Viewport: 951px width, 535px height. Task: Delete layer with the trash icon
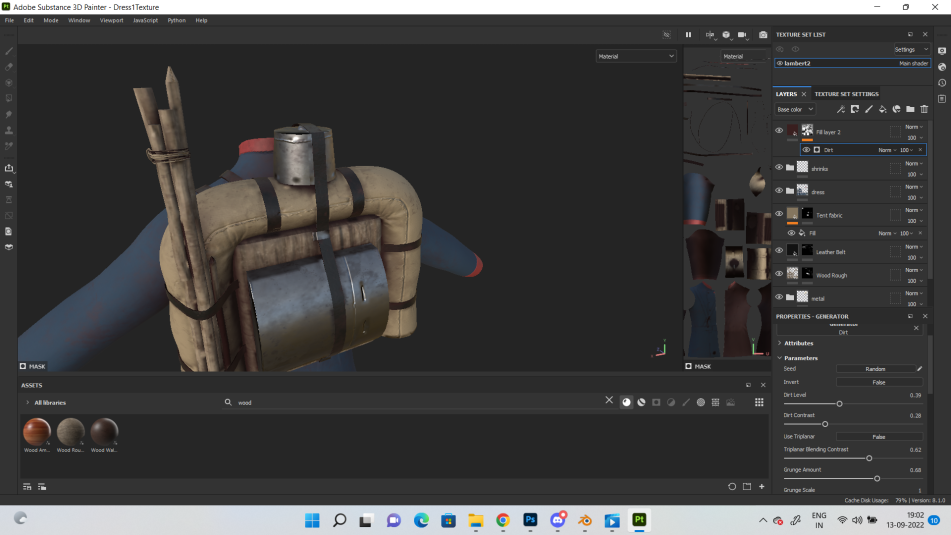(924, 109)
